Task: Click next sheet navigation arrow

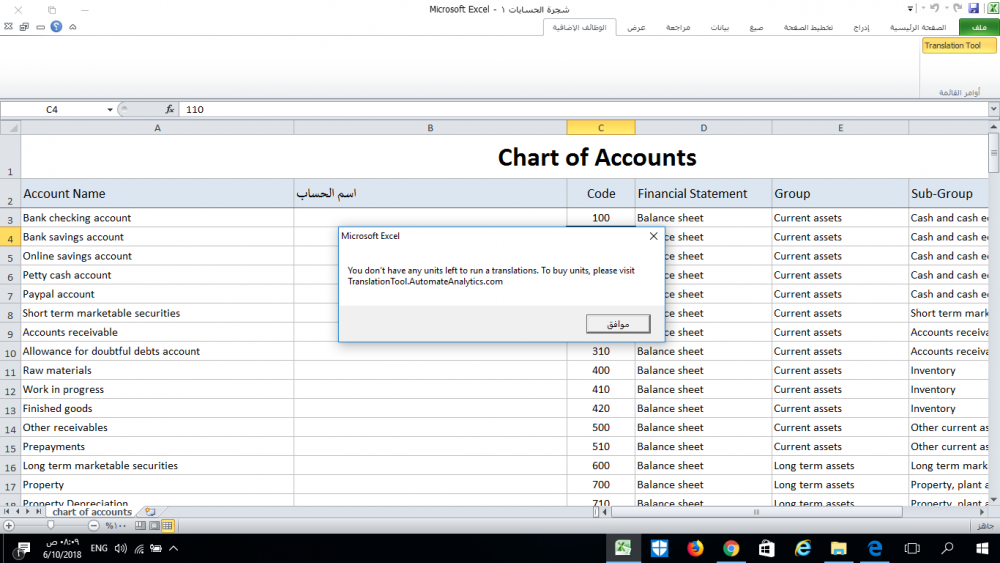Action: [27, 511]
